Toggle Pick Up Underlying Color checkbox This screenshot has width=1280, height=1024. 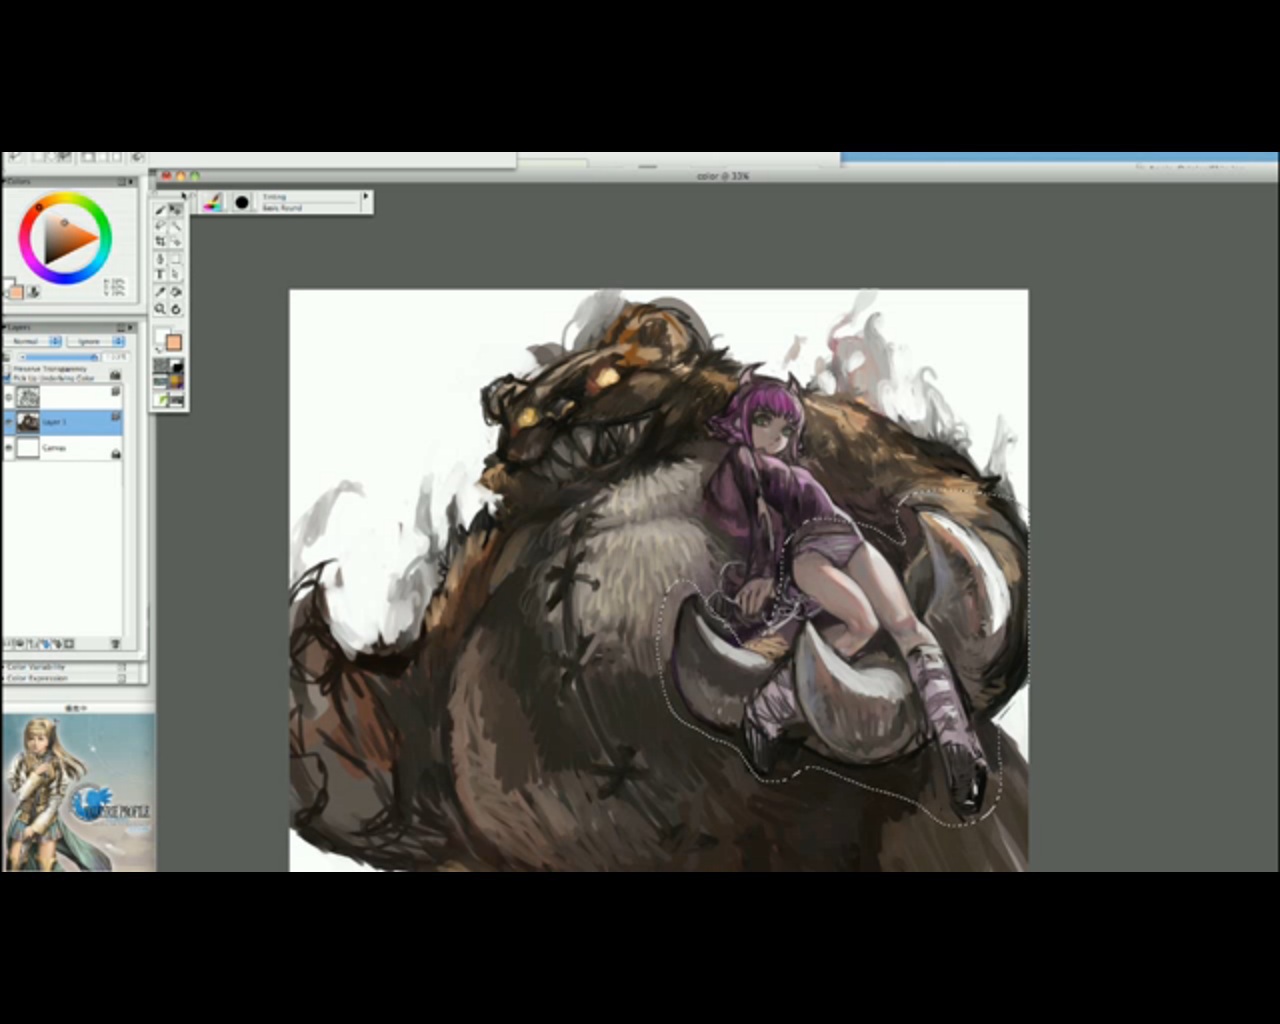click(x=7, y=378)
